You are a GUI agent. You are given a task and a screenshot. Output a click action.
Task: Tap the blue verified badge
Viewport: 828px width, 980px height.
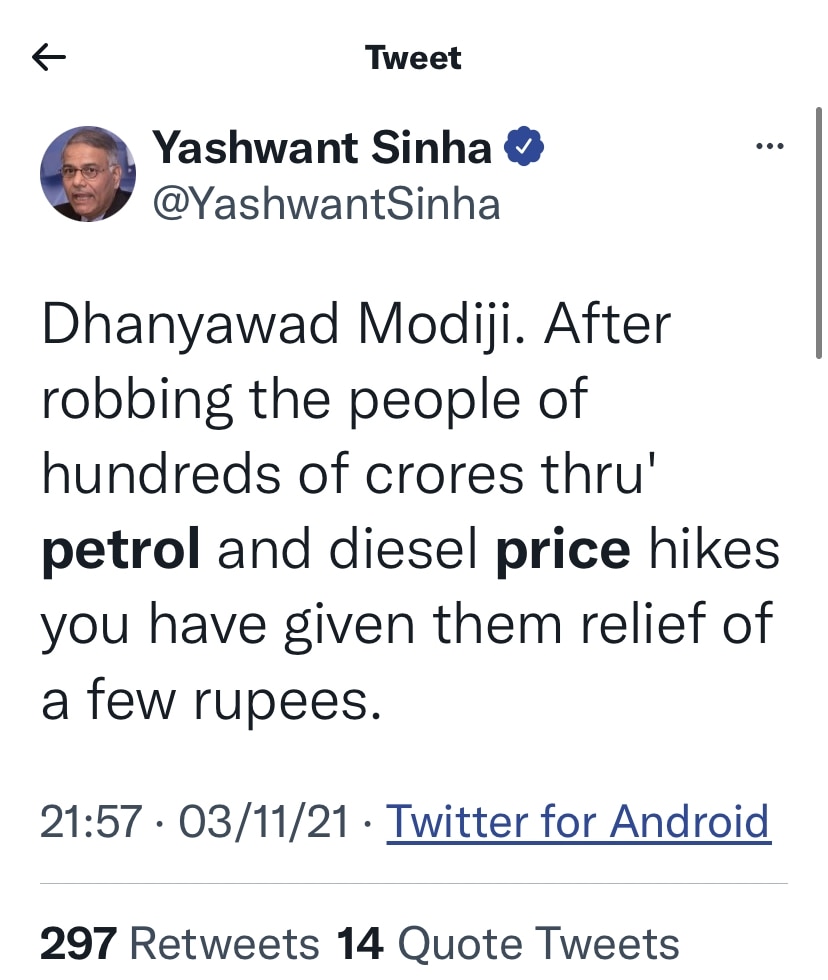coord(523,149)
